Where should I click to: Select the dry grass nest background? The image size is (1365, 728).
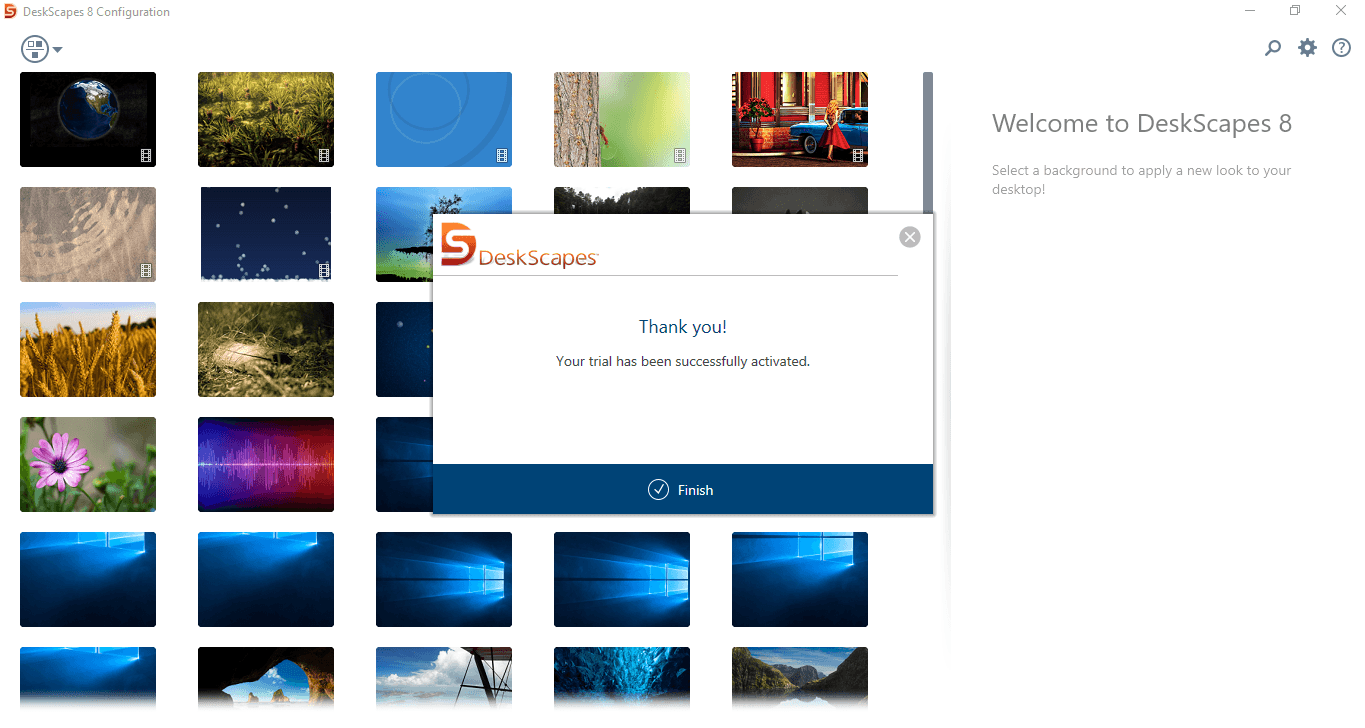266,349
